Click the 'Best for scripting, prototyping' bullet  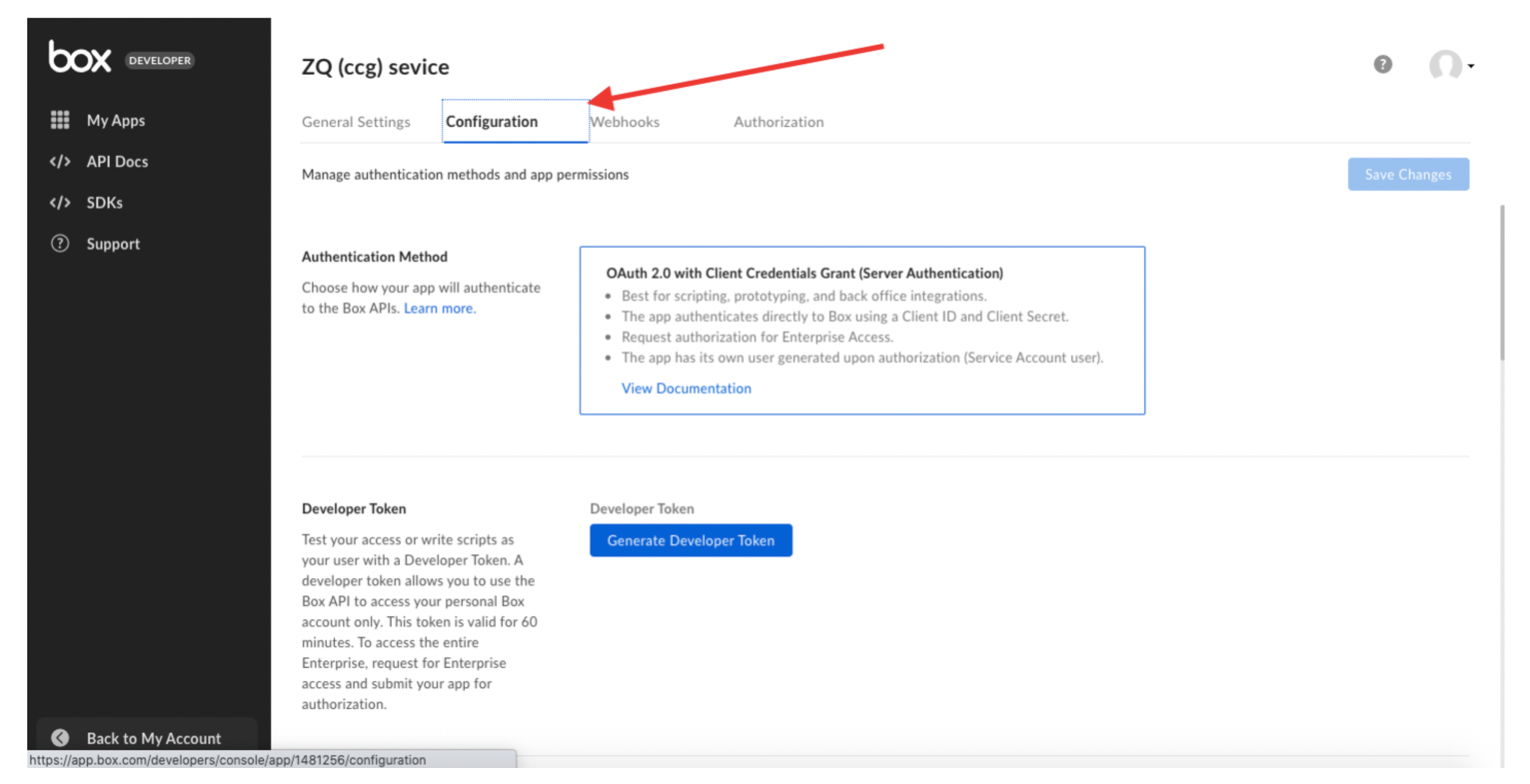pos(804,296)
